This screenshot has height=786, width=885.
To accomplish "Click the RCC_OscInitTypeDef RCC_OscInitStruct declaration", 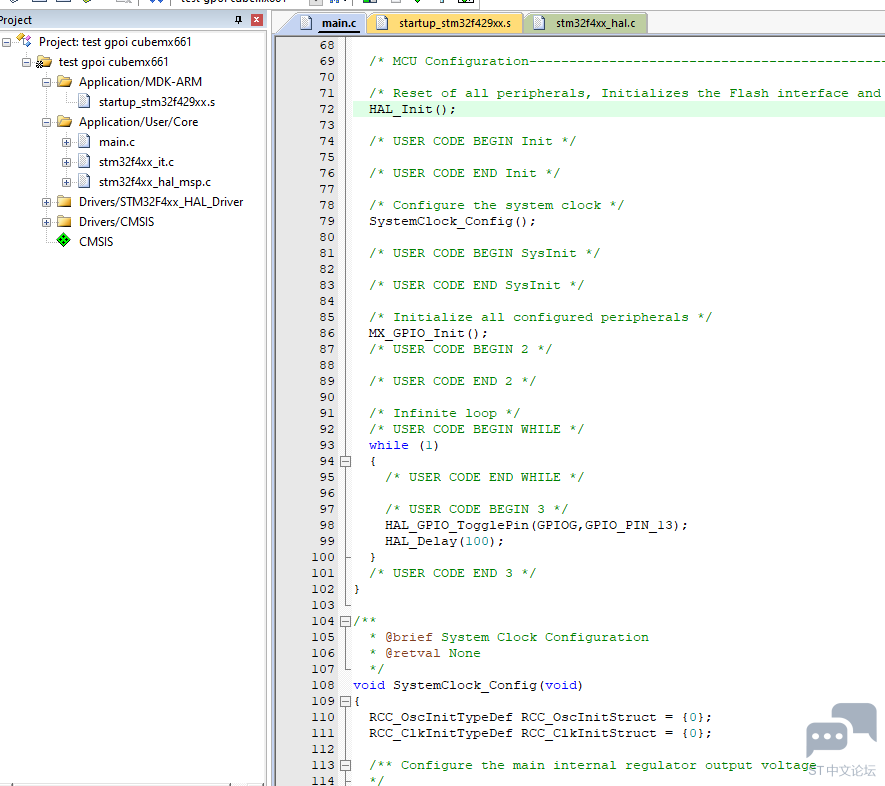I will coord(540,717).
